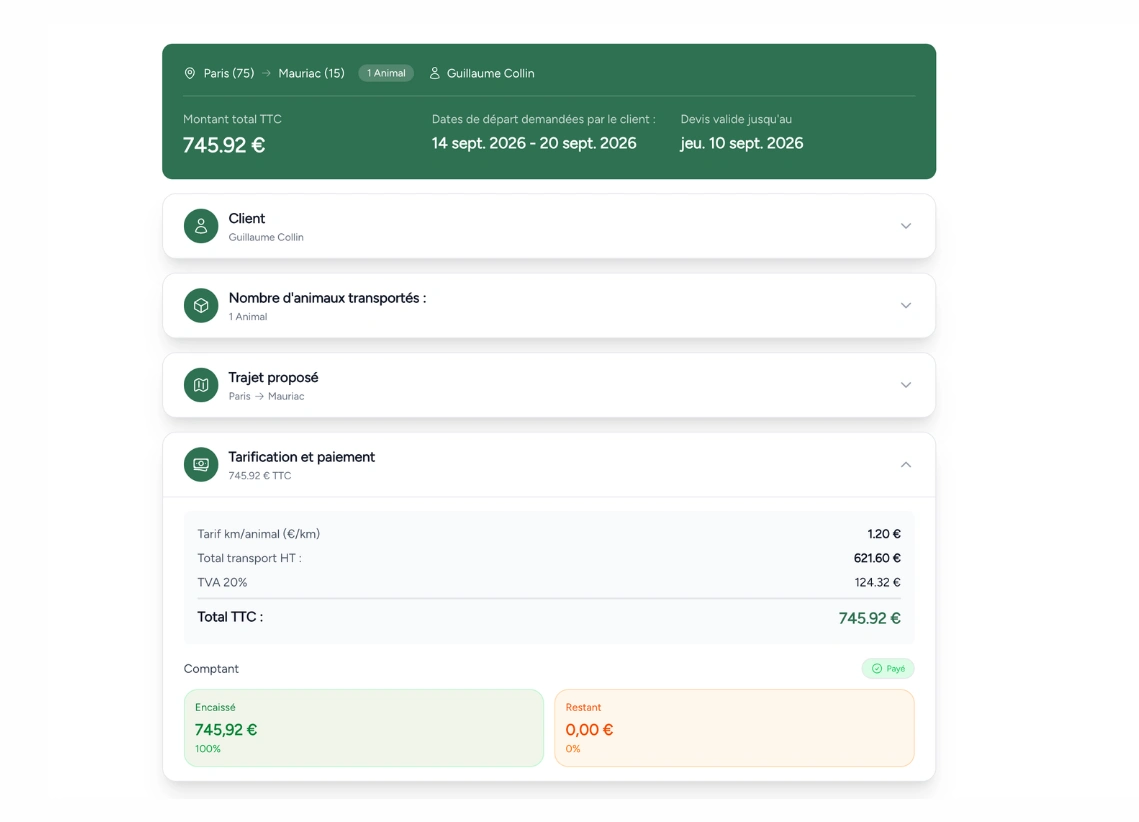Click the 1 Animal subtitle under animaux transportés

click(248, 317)
